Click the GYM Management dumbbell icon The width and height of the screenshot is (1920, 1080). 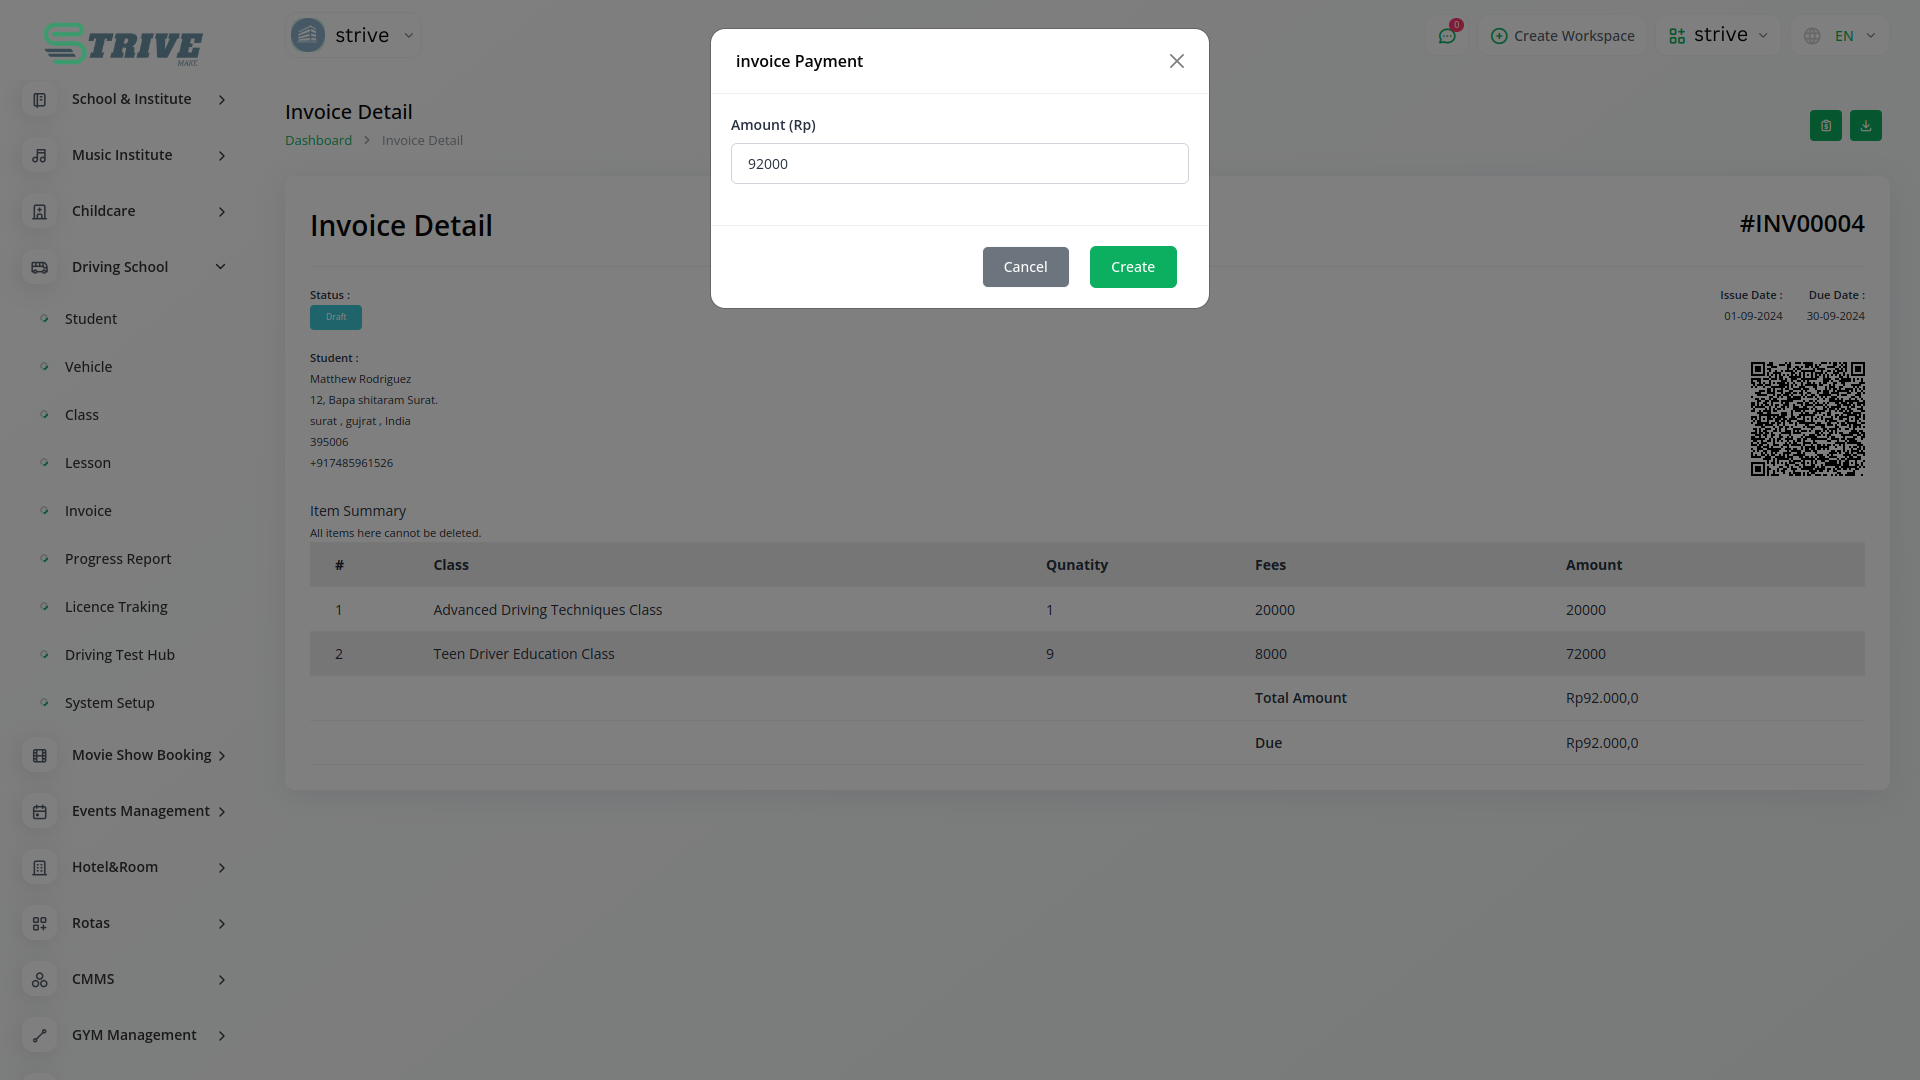[40, 1036]
